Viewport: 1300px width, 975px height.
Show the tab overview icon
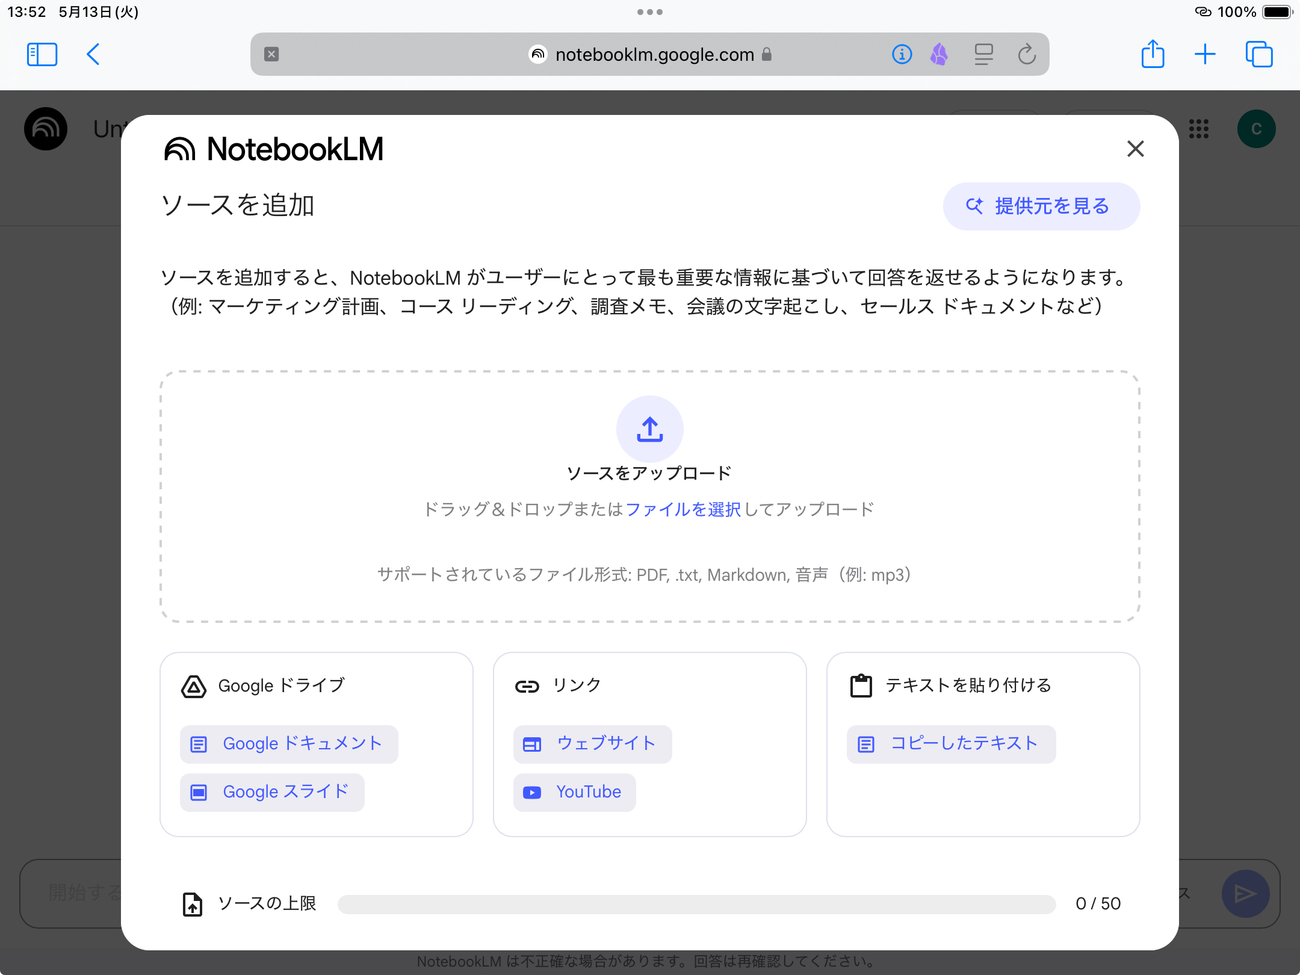[1259, 54]
